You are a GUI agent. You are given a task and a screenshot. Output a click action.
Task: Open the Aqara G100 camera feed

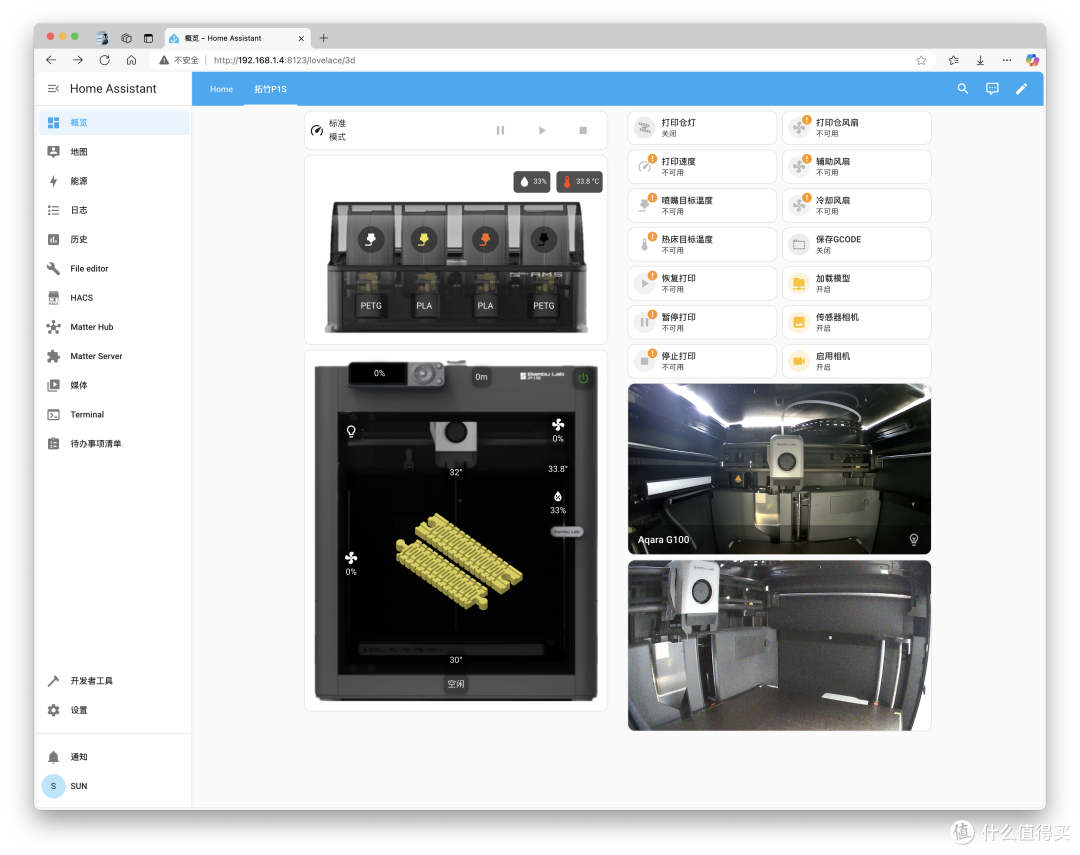[779, 468]
